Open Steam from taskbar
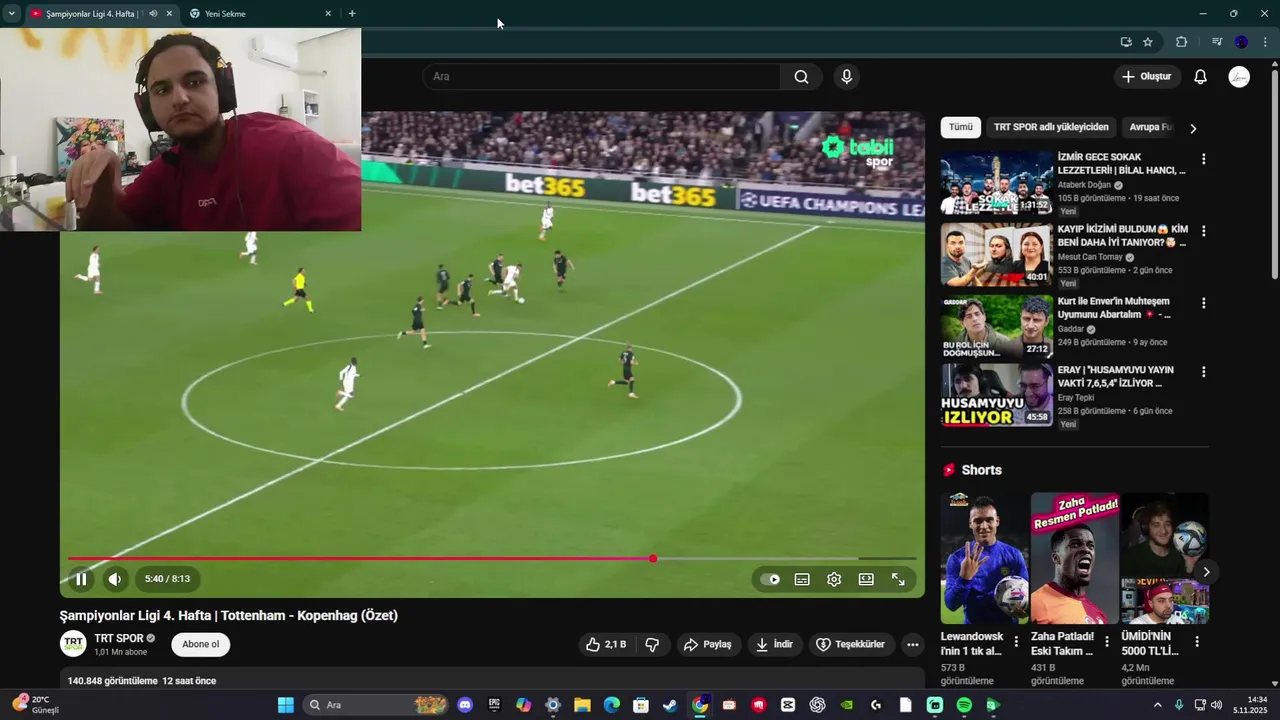The image size is (1280, 720). (670, 705)
